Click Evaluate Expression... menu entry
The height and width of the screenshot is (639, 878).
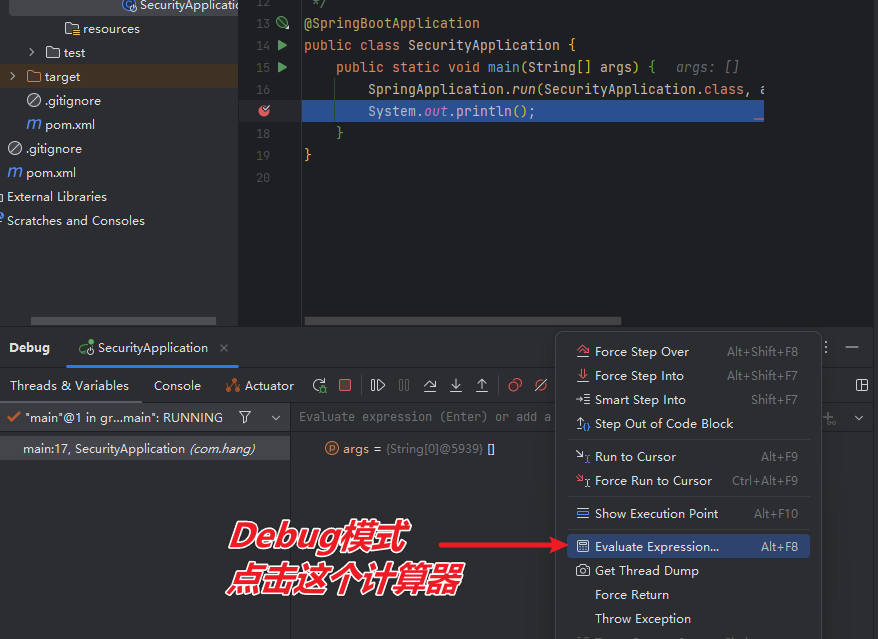tap(688, 547)
